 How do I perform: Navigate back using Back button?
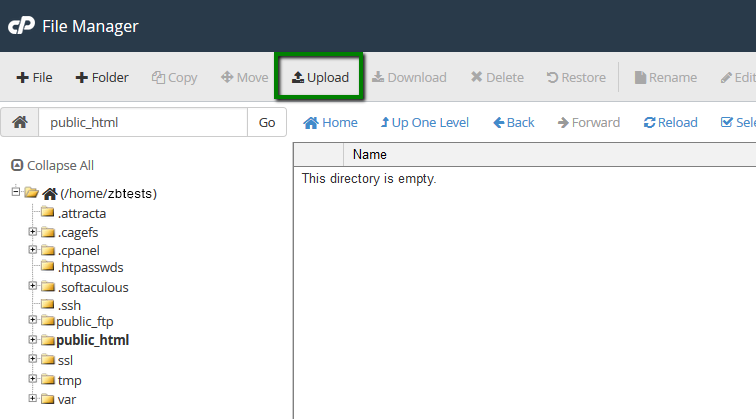click(514, 123)
